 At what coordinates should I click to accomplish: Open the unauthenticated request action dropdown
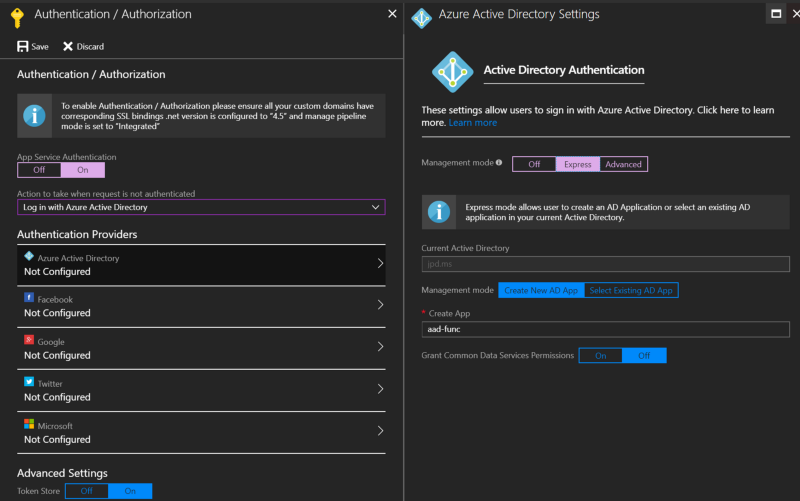201,207
